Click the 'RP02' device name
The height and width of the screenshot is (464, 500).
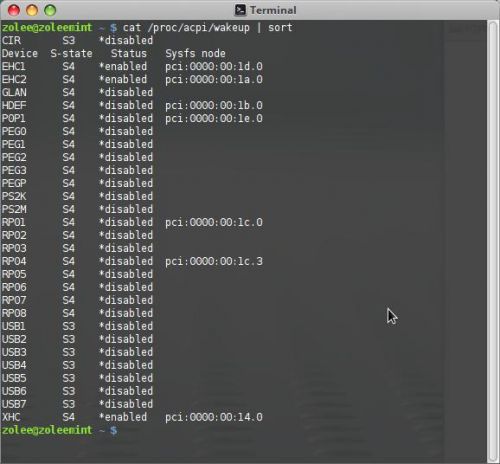pos(14,235)
